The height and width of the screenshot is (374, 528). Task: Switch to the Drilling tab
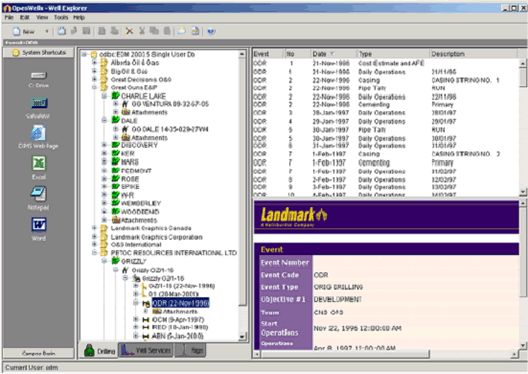pyautogui.click(x=99, y=351)
